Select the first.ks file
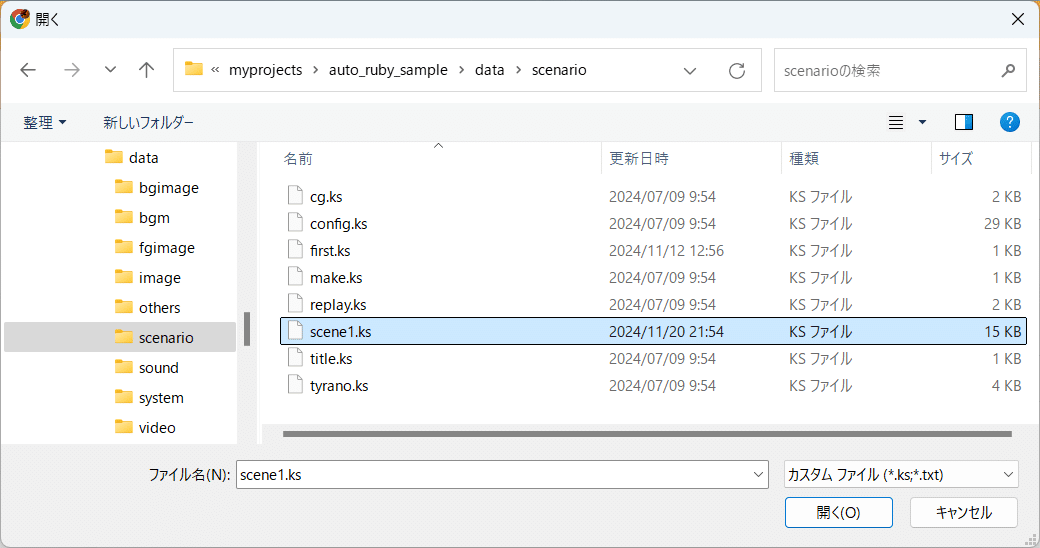Screen dimensions: 1040x548 coord(653,251)
